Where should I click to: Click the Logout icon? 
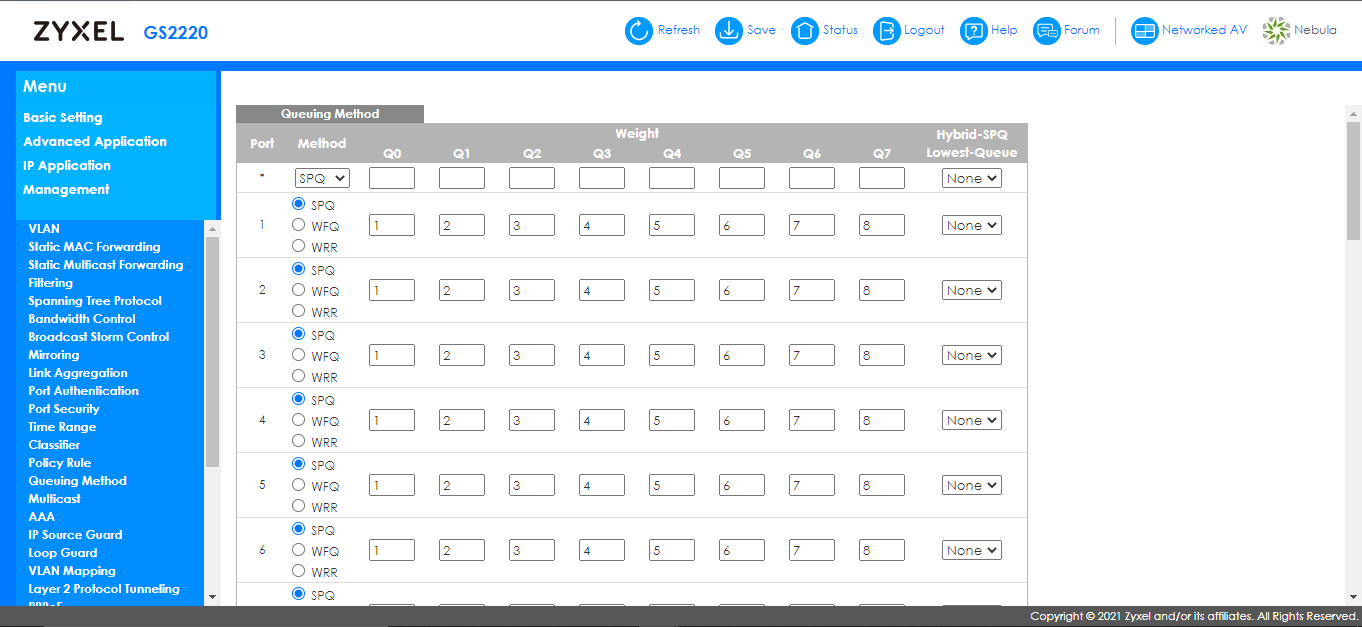886,31
